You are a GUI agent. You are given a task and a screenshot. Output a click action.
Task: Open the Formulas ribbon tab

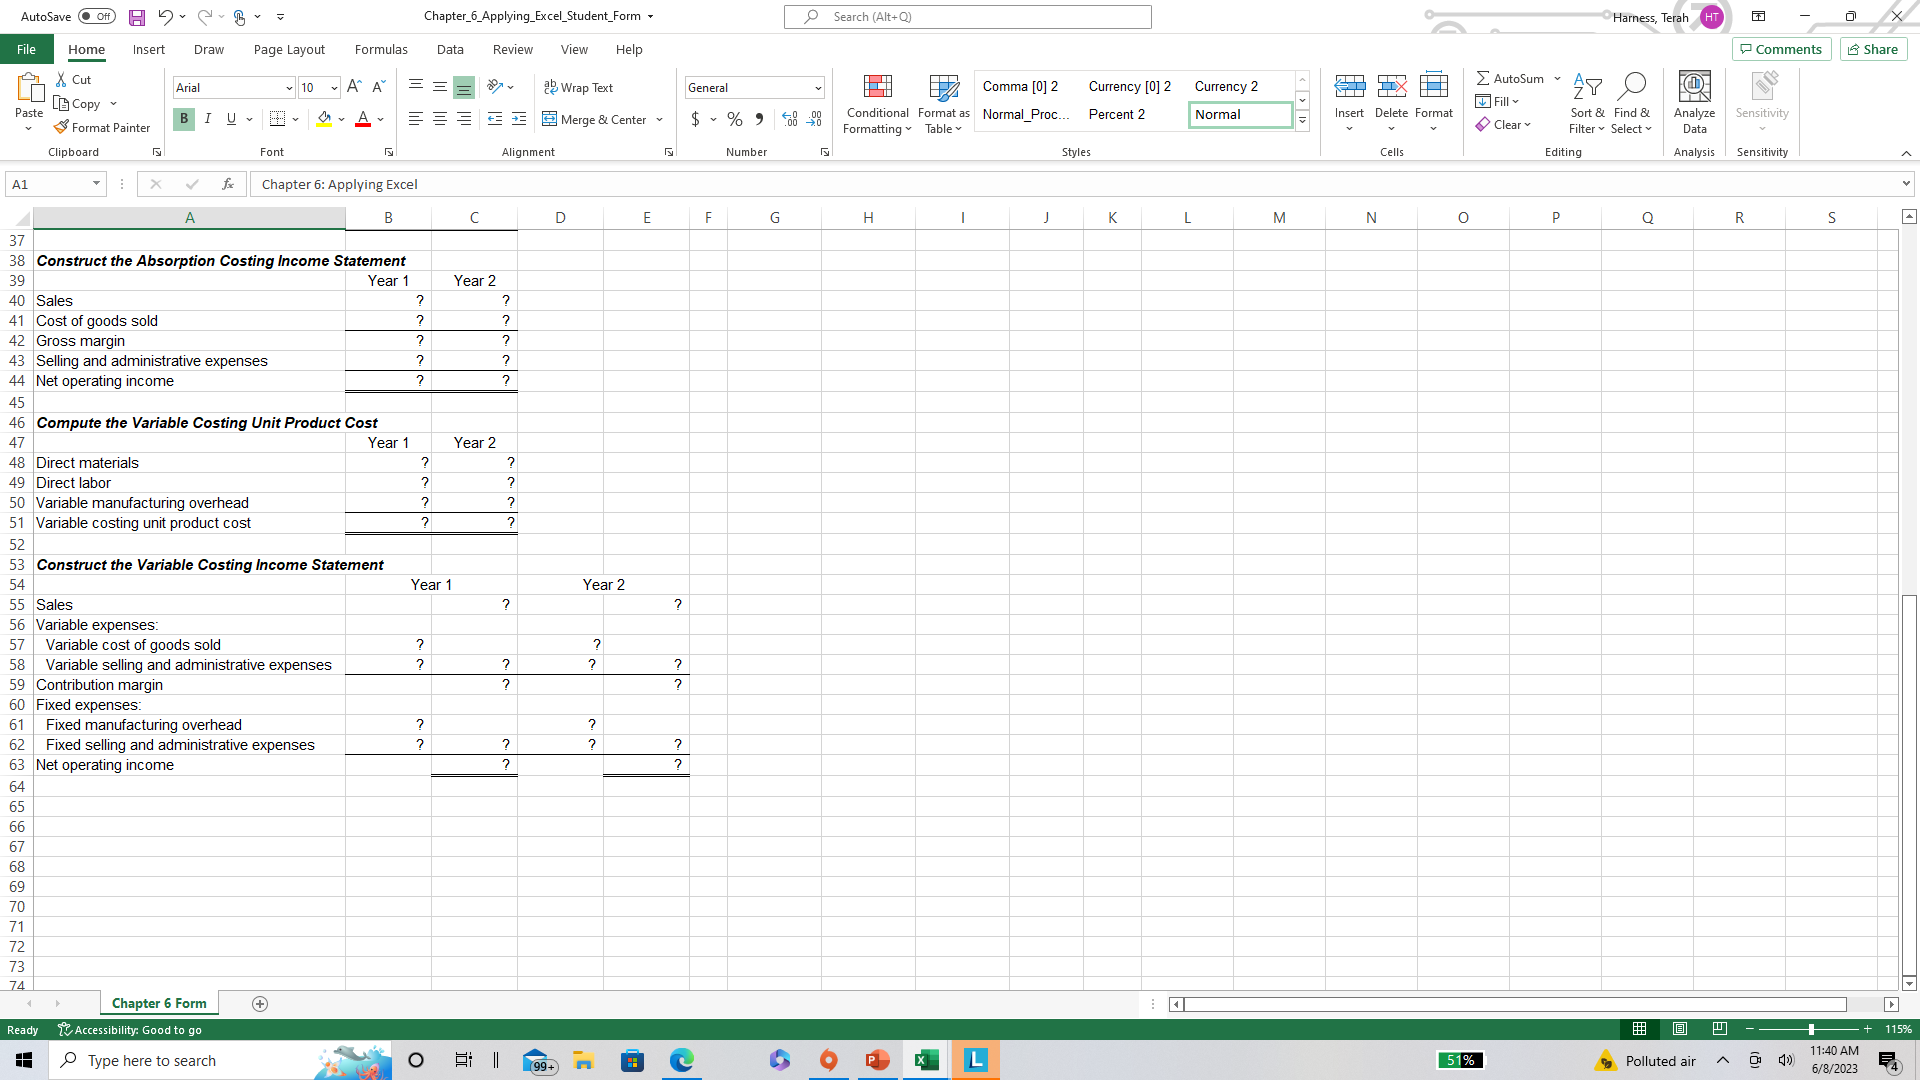381,49
